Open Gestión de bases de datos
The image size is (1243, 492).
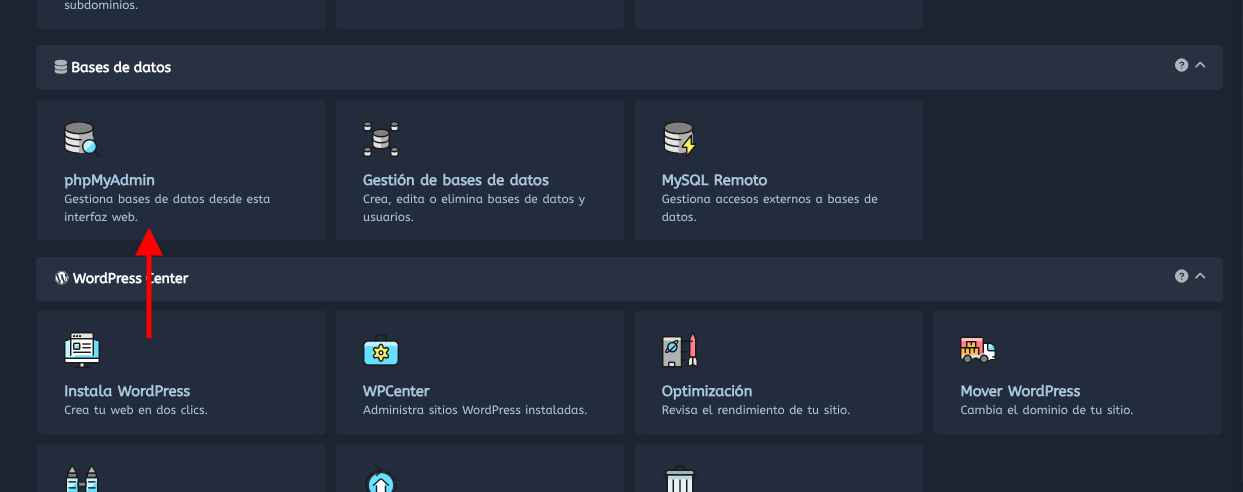[x=456, y=180]
